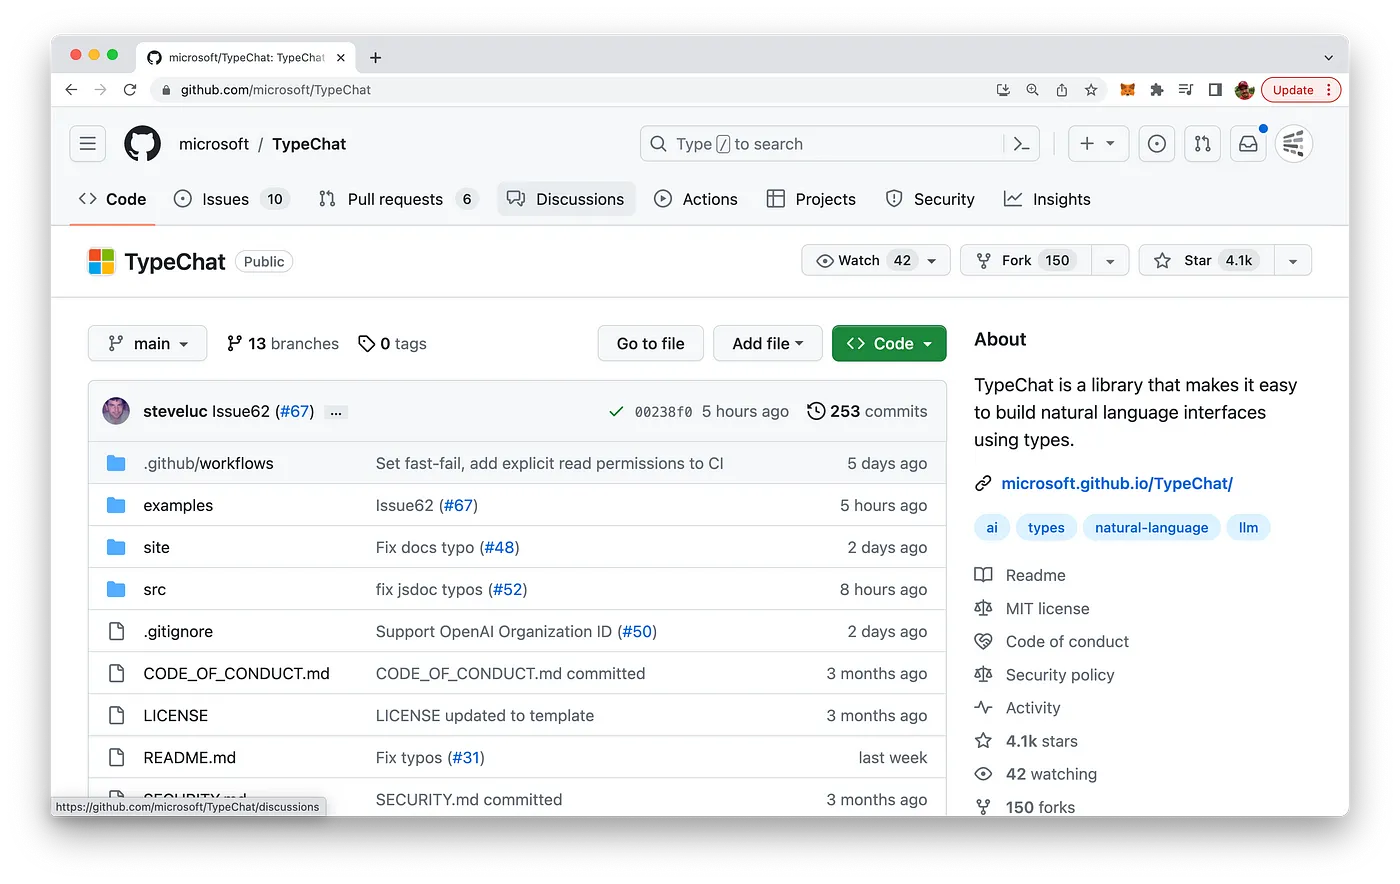This screenshot has width=1400, height=884.
Task: Click the site lock icon in address bar
Action: coord(166,90)
